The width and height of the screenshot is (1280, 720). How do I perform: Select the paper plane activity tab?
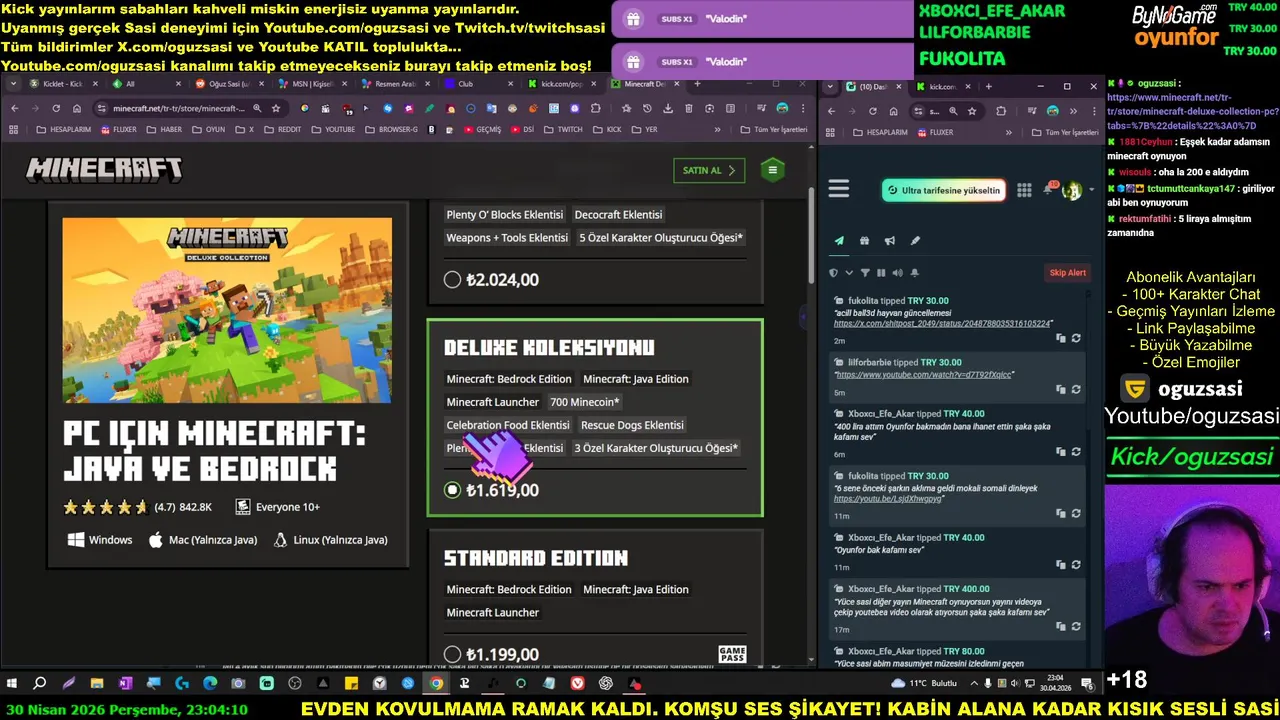coord(839,241)
